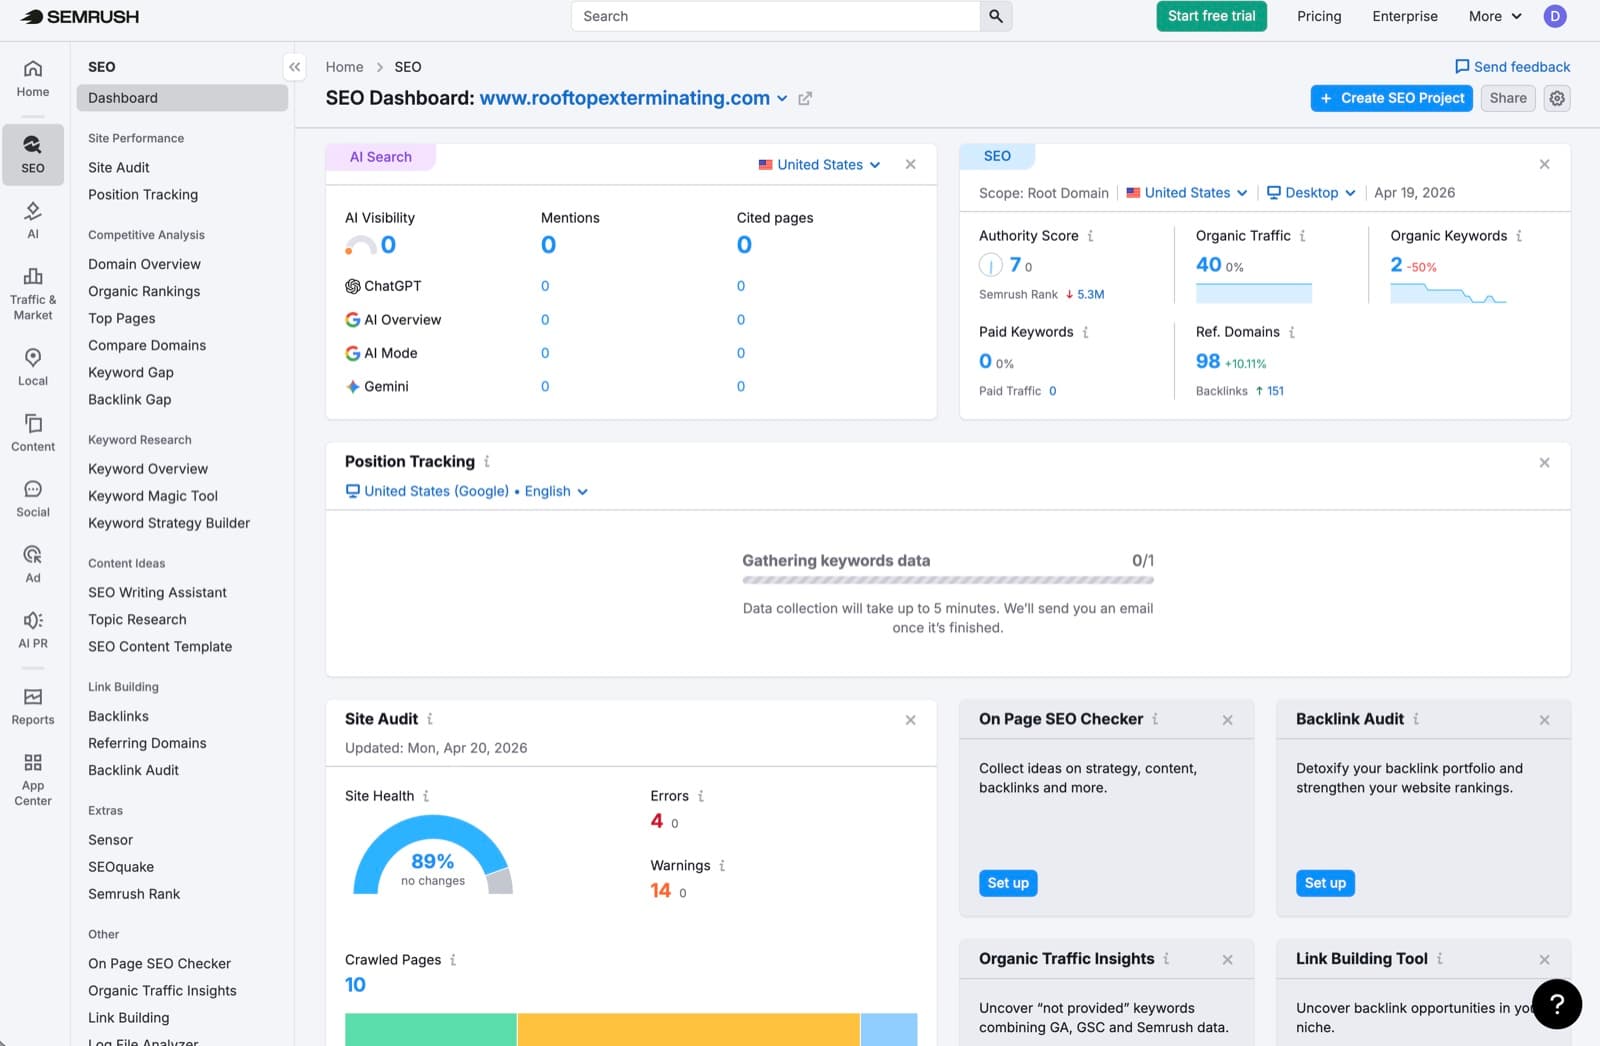This screenshot has height=1046, width=1600.
Task: Click Start free trial button
Action: click(x=1211, y=16)
